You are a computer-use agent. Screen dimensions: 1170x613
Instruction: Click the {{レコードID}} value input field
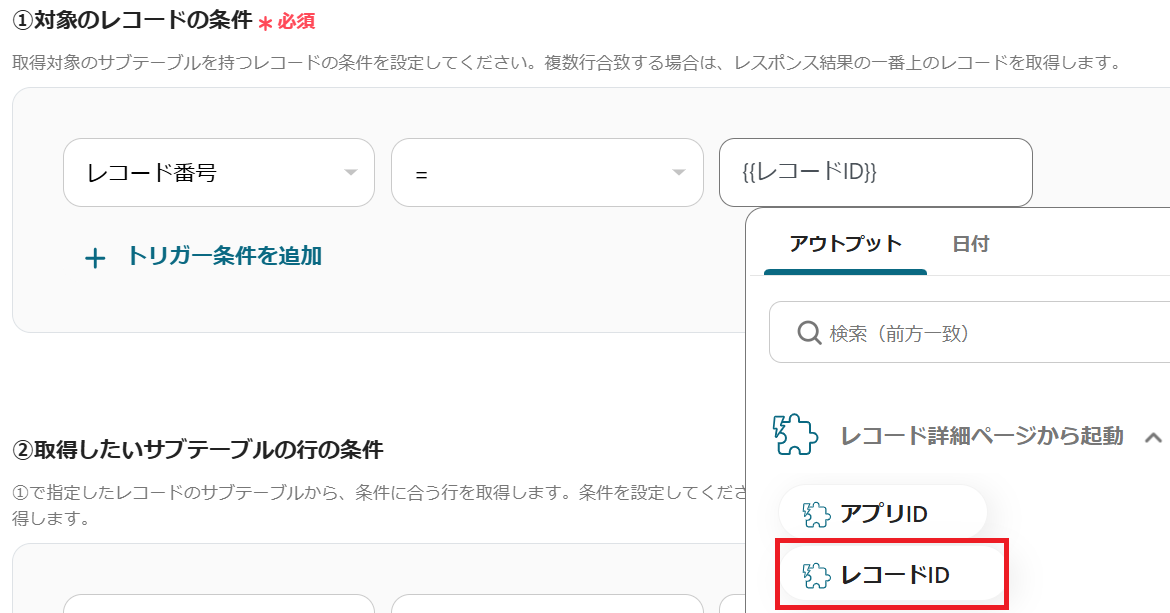pos(875,172)
